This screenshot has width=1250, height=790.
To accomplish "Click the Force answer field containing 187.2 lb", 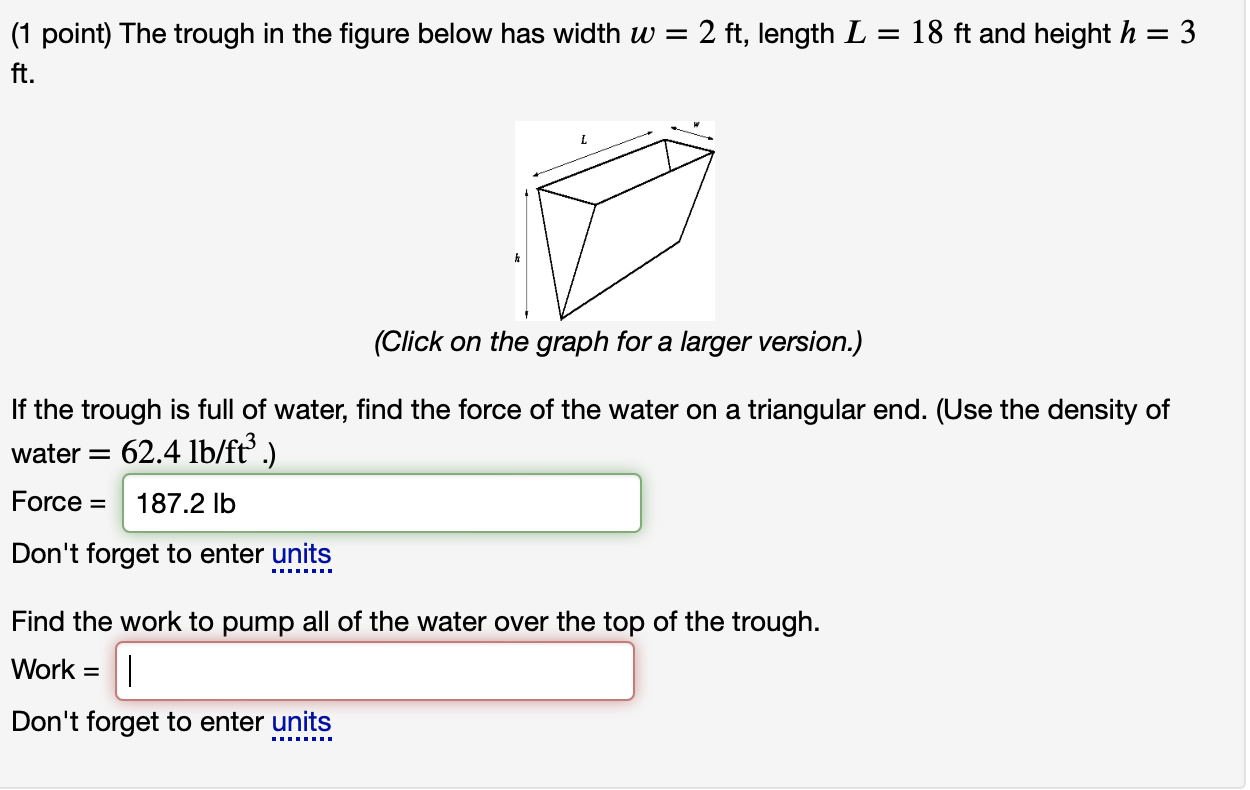I will (x=380, y=503).
